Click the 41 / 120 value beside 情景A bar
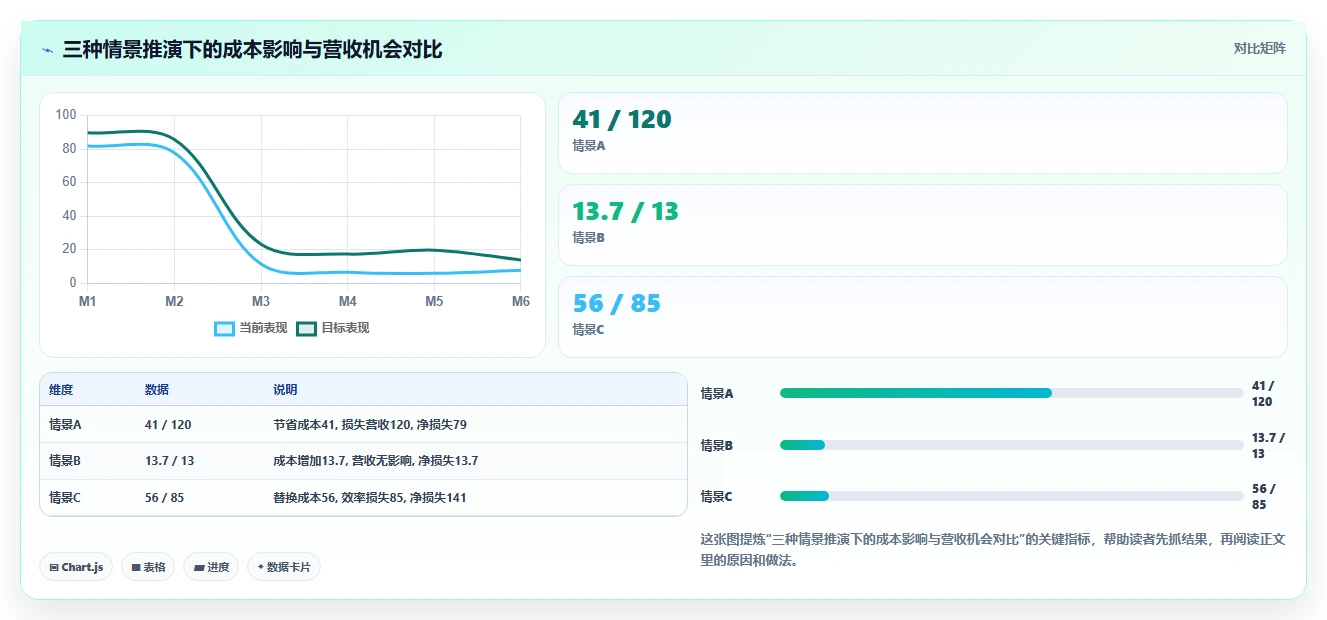The image size is (1327, 620). coord(1263,393)
